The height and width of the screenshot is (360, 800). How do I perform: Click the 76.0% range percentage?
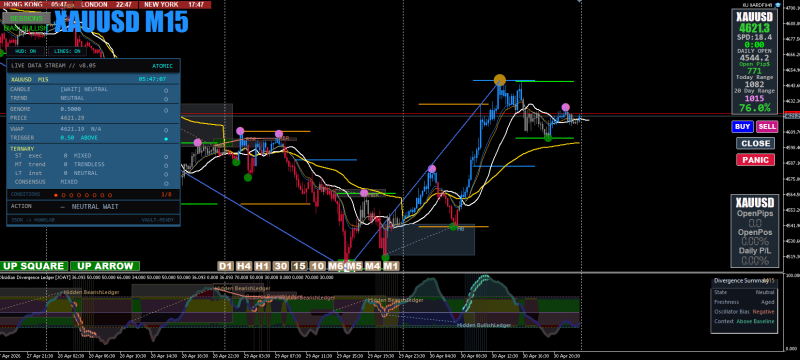pos(755,108)
